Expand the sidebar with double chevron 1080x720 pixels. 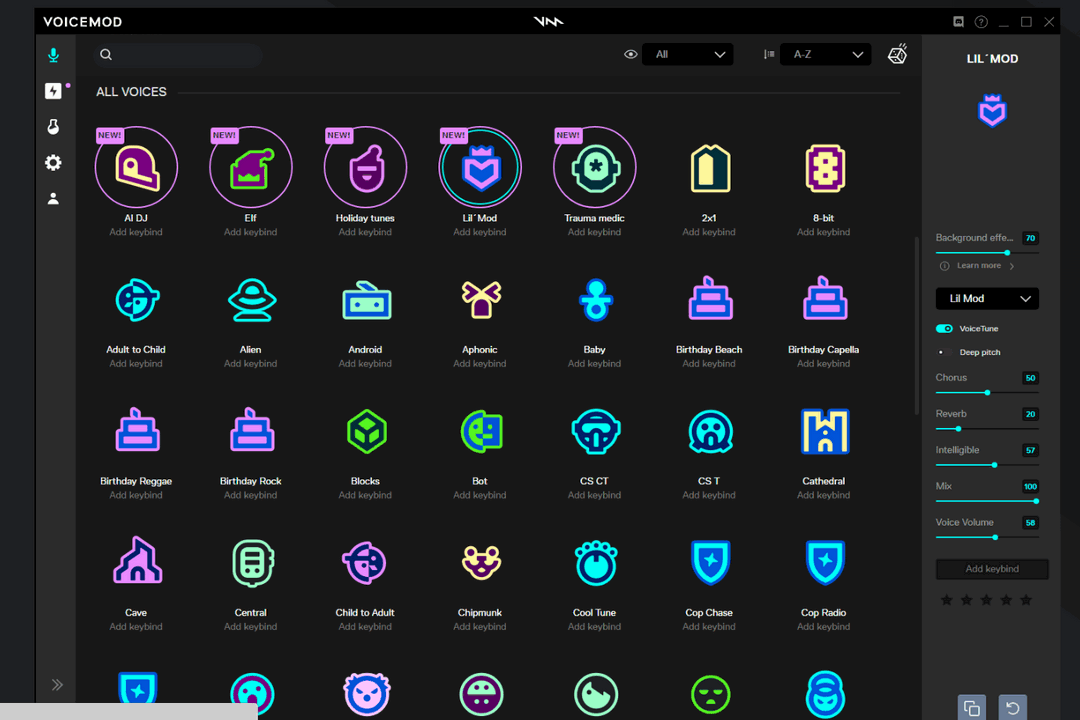coord(57,685)
